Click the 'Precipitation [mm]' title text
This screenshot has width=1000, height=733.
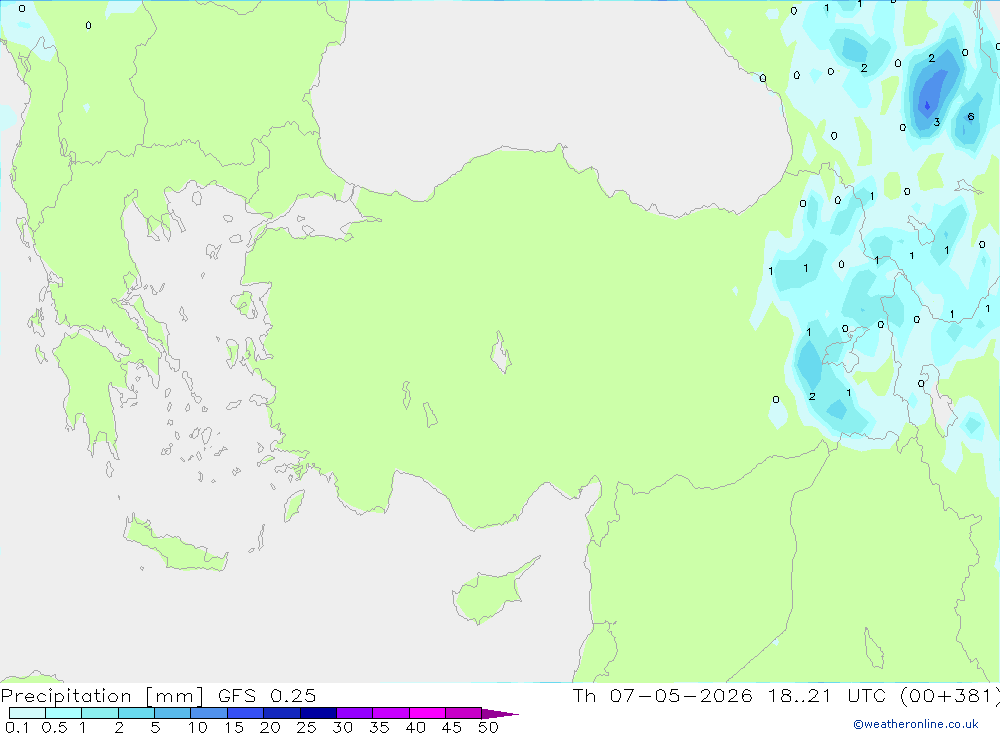[x=102, y=696]
